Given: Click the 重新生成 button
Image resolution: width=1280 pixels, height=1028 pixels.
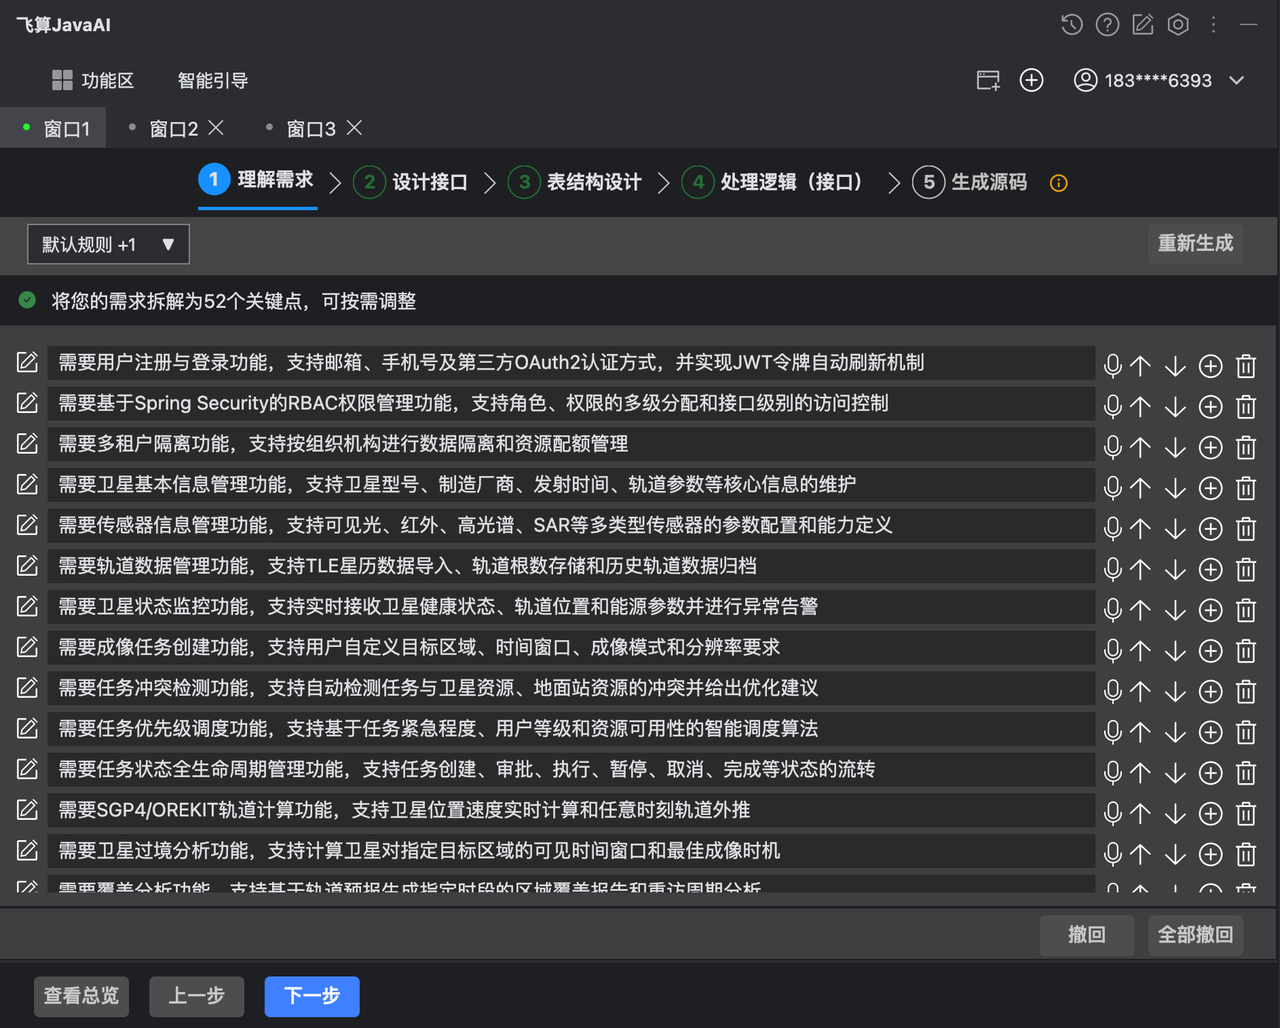Looking at the screenshot, I should [x=1195, y=243].
